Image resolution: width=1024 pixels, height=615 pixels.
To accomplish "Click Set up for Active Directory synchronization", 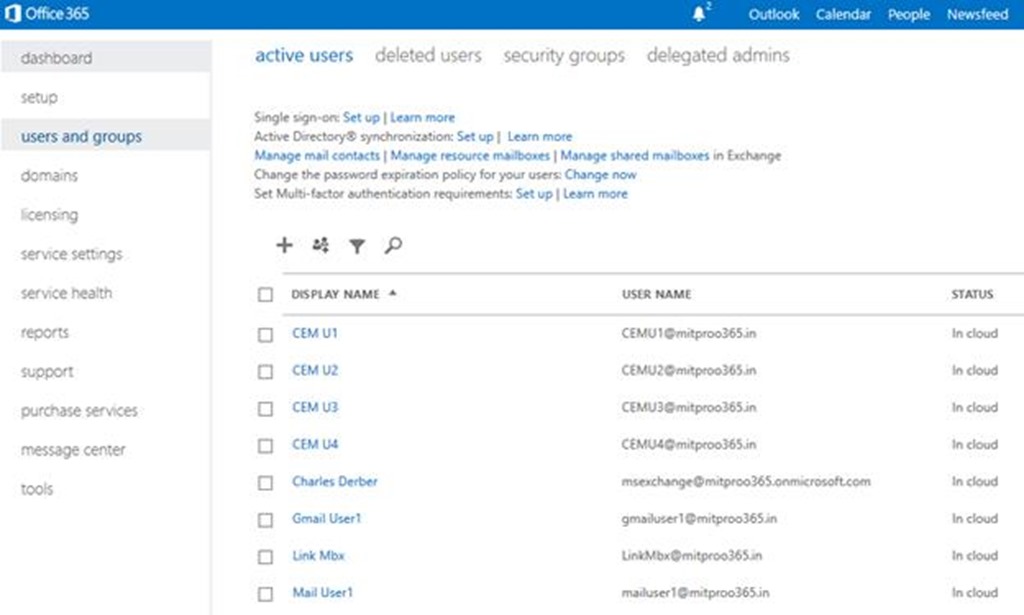I will pyautogui.click(x=475, y=136).
